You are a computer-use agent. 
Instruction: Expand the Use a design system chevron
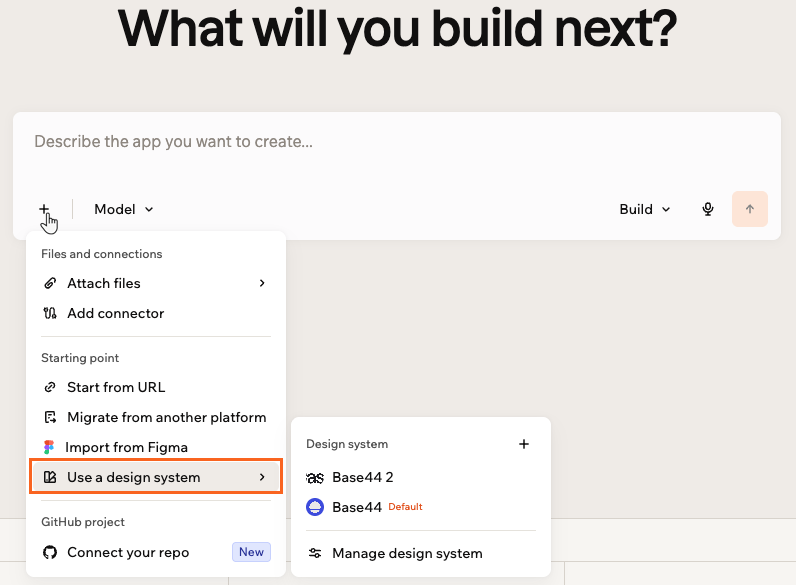pos(262,477)
